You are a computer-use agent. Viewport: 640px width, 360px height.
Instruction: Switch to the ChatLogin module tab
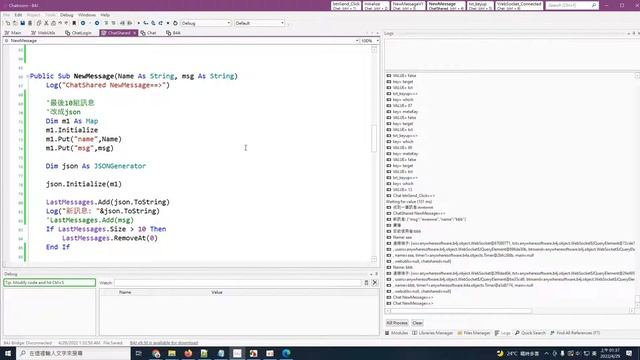pyautogui.click(x=79, y=33)
